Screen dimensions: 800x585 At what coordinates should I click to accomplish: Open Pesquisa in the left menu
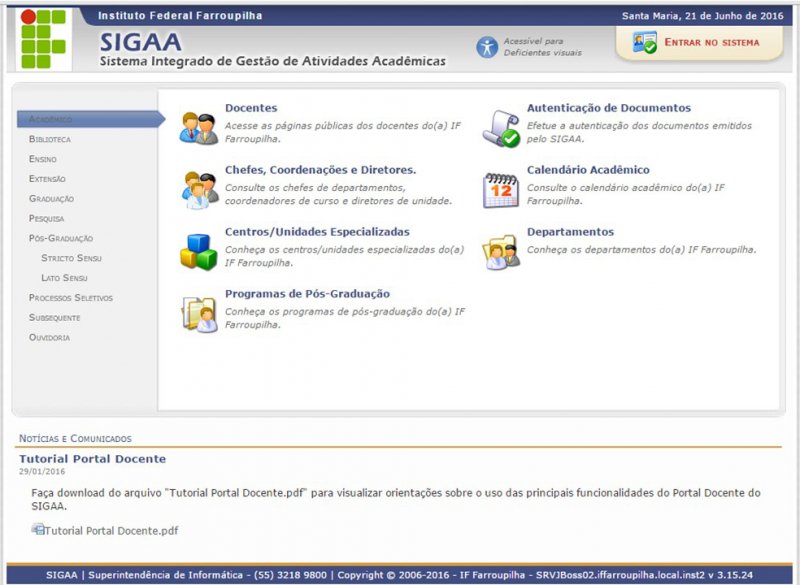pyautogui.click(x=46, y=218)
